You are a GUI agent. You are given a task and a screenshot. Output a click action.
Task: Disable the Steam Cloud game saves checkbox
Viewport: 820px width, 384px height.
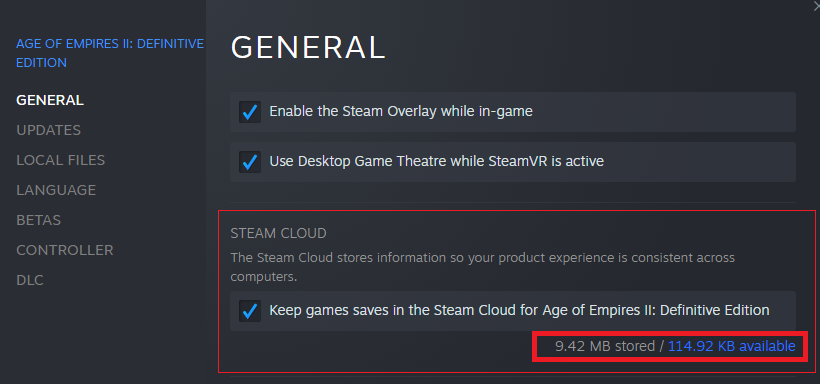coord(250,311)
